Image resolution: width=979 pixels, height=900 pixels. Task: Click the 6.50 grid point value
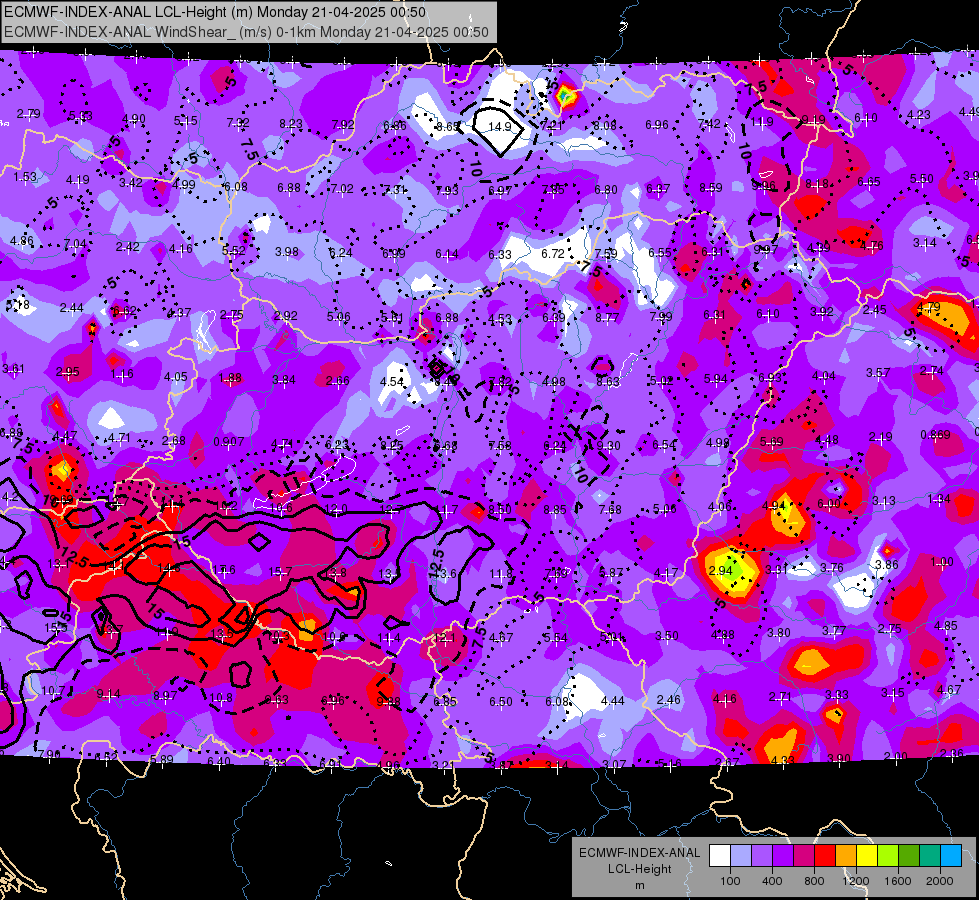501,702
